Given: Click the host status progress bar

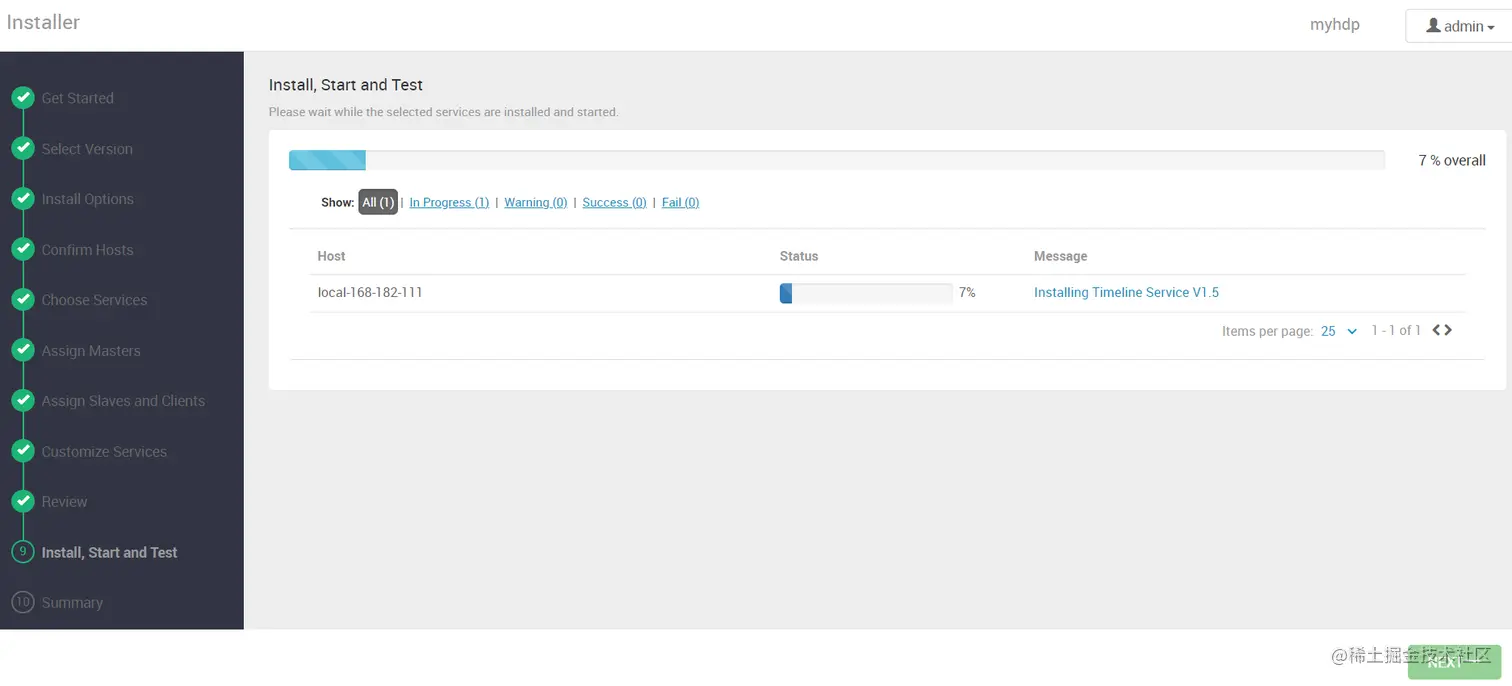Looking at the screenshot, I should pos(866,293).
